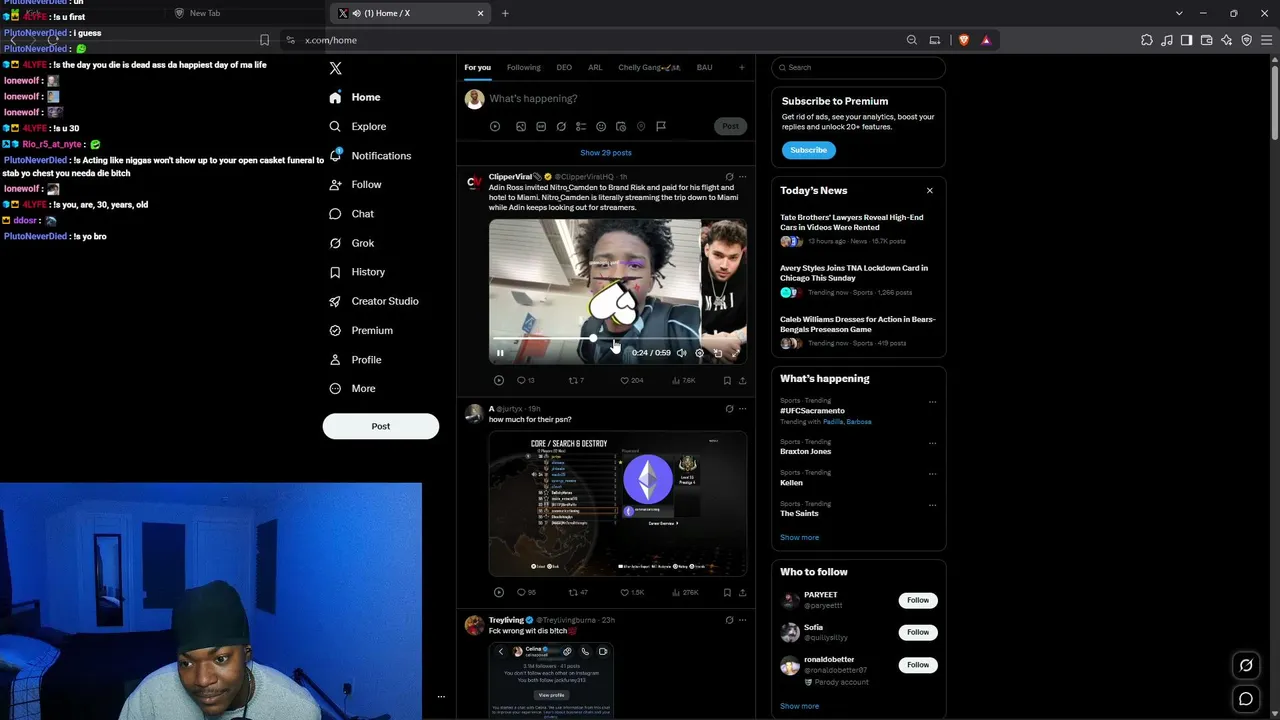The image size is (1280, 720).
Task: Open Brave Shields icon in address bar
Action: [964, 40]
